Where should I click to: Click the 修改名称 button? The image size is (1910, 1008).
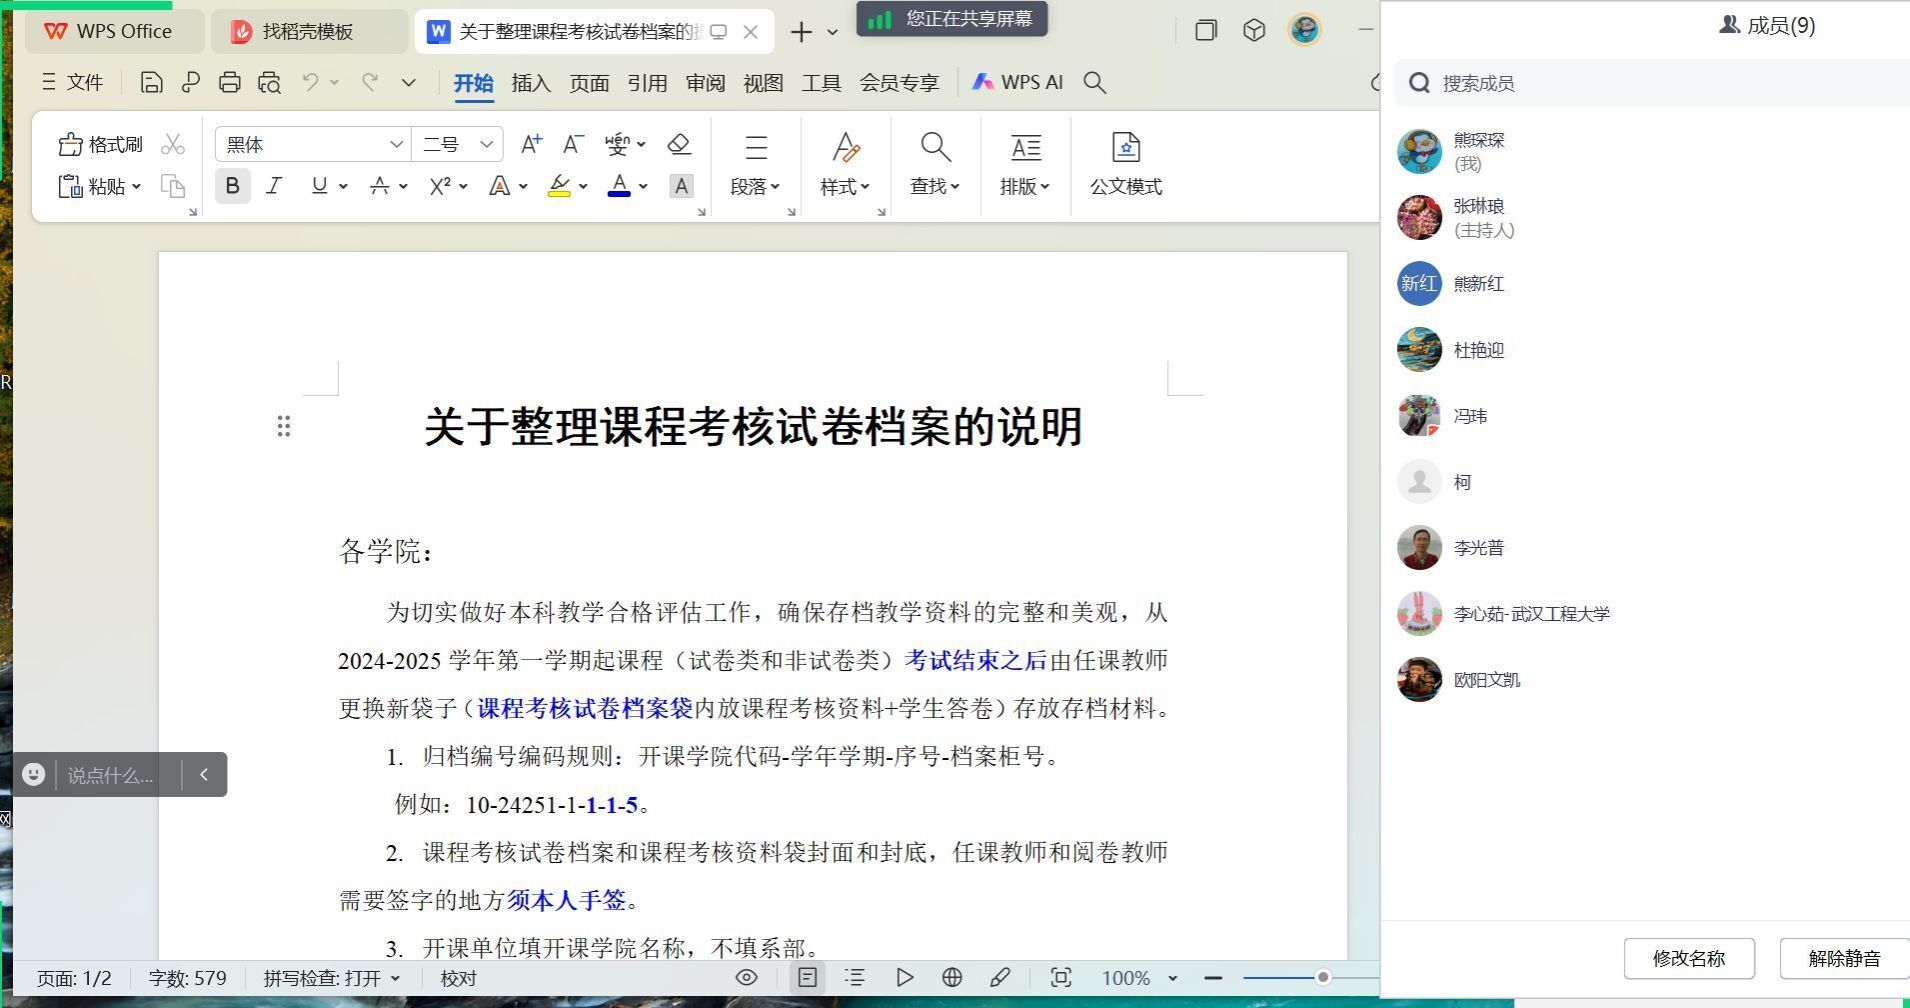click(1688, 958)
